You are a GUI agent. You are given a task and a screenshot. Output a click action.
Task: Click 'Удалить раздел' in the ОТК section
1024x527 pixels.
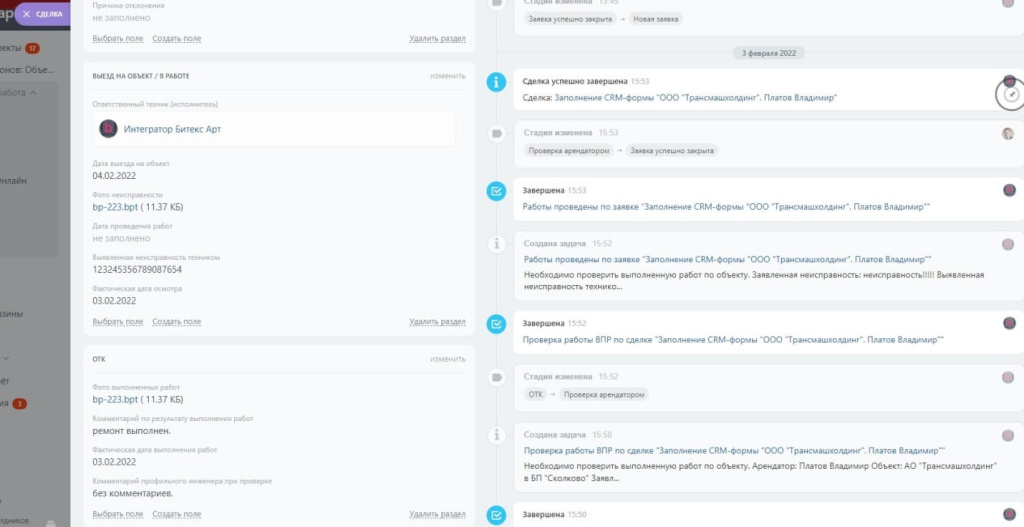click(437, 515)
